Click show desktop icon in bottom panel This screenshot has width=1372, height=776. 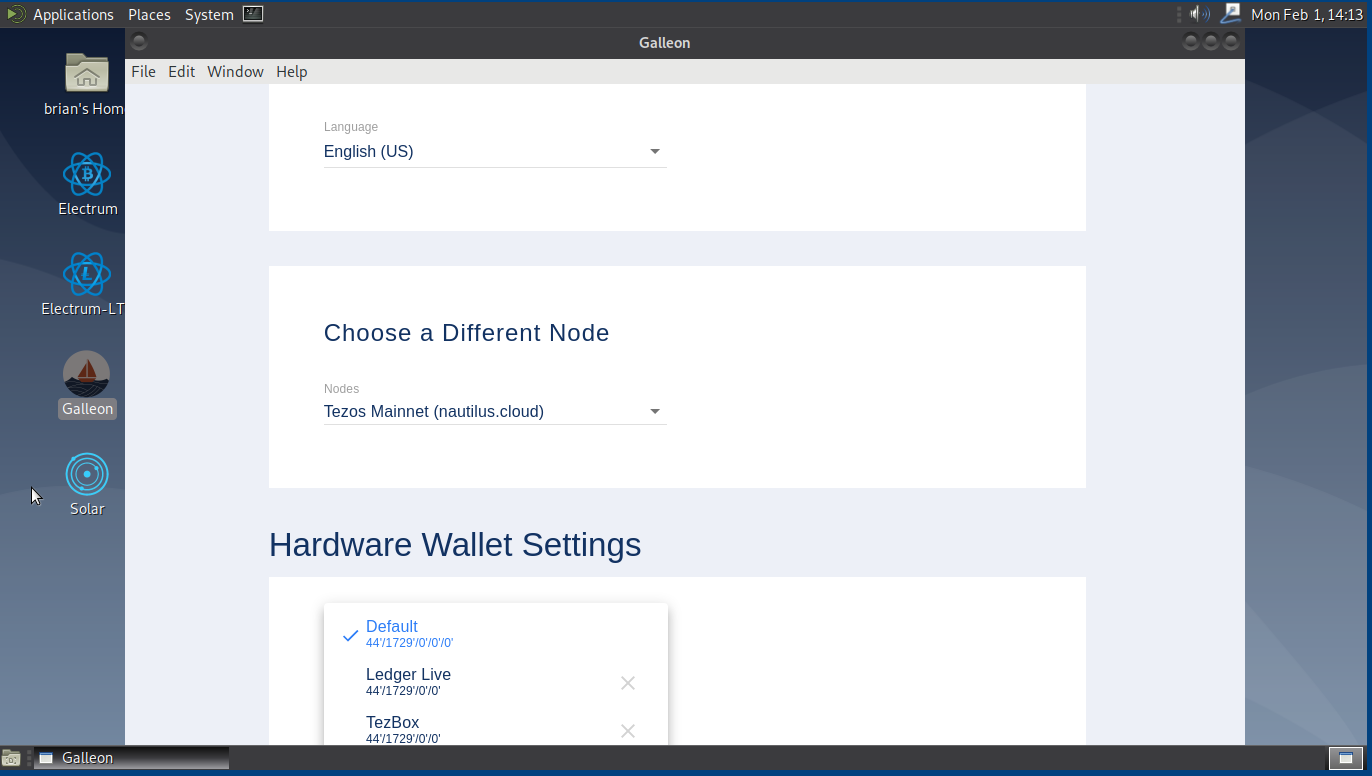[x=11, y=758]
